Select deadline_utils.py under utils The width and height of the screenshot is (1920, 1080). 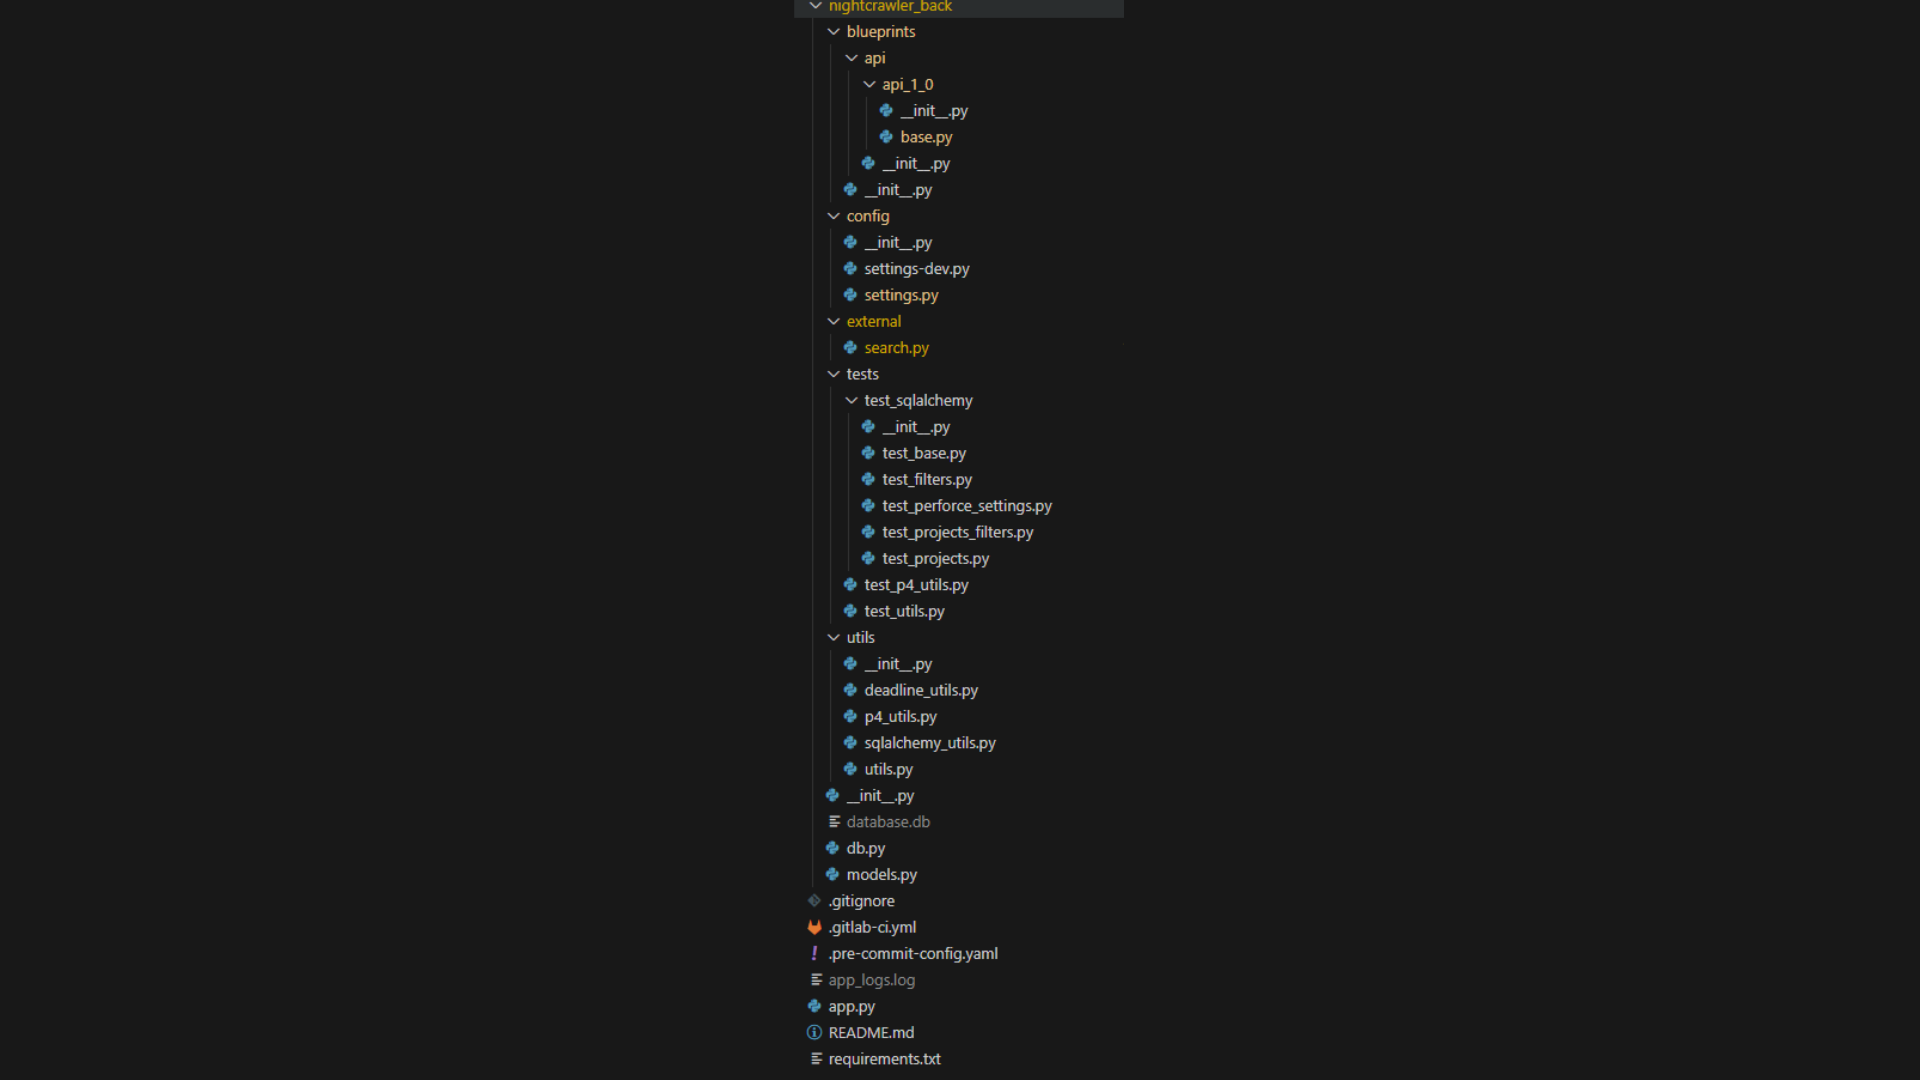pyautogui.click(x=920, y=690)
